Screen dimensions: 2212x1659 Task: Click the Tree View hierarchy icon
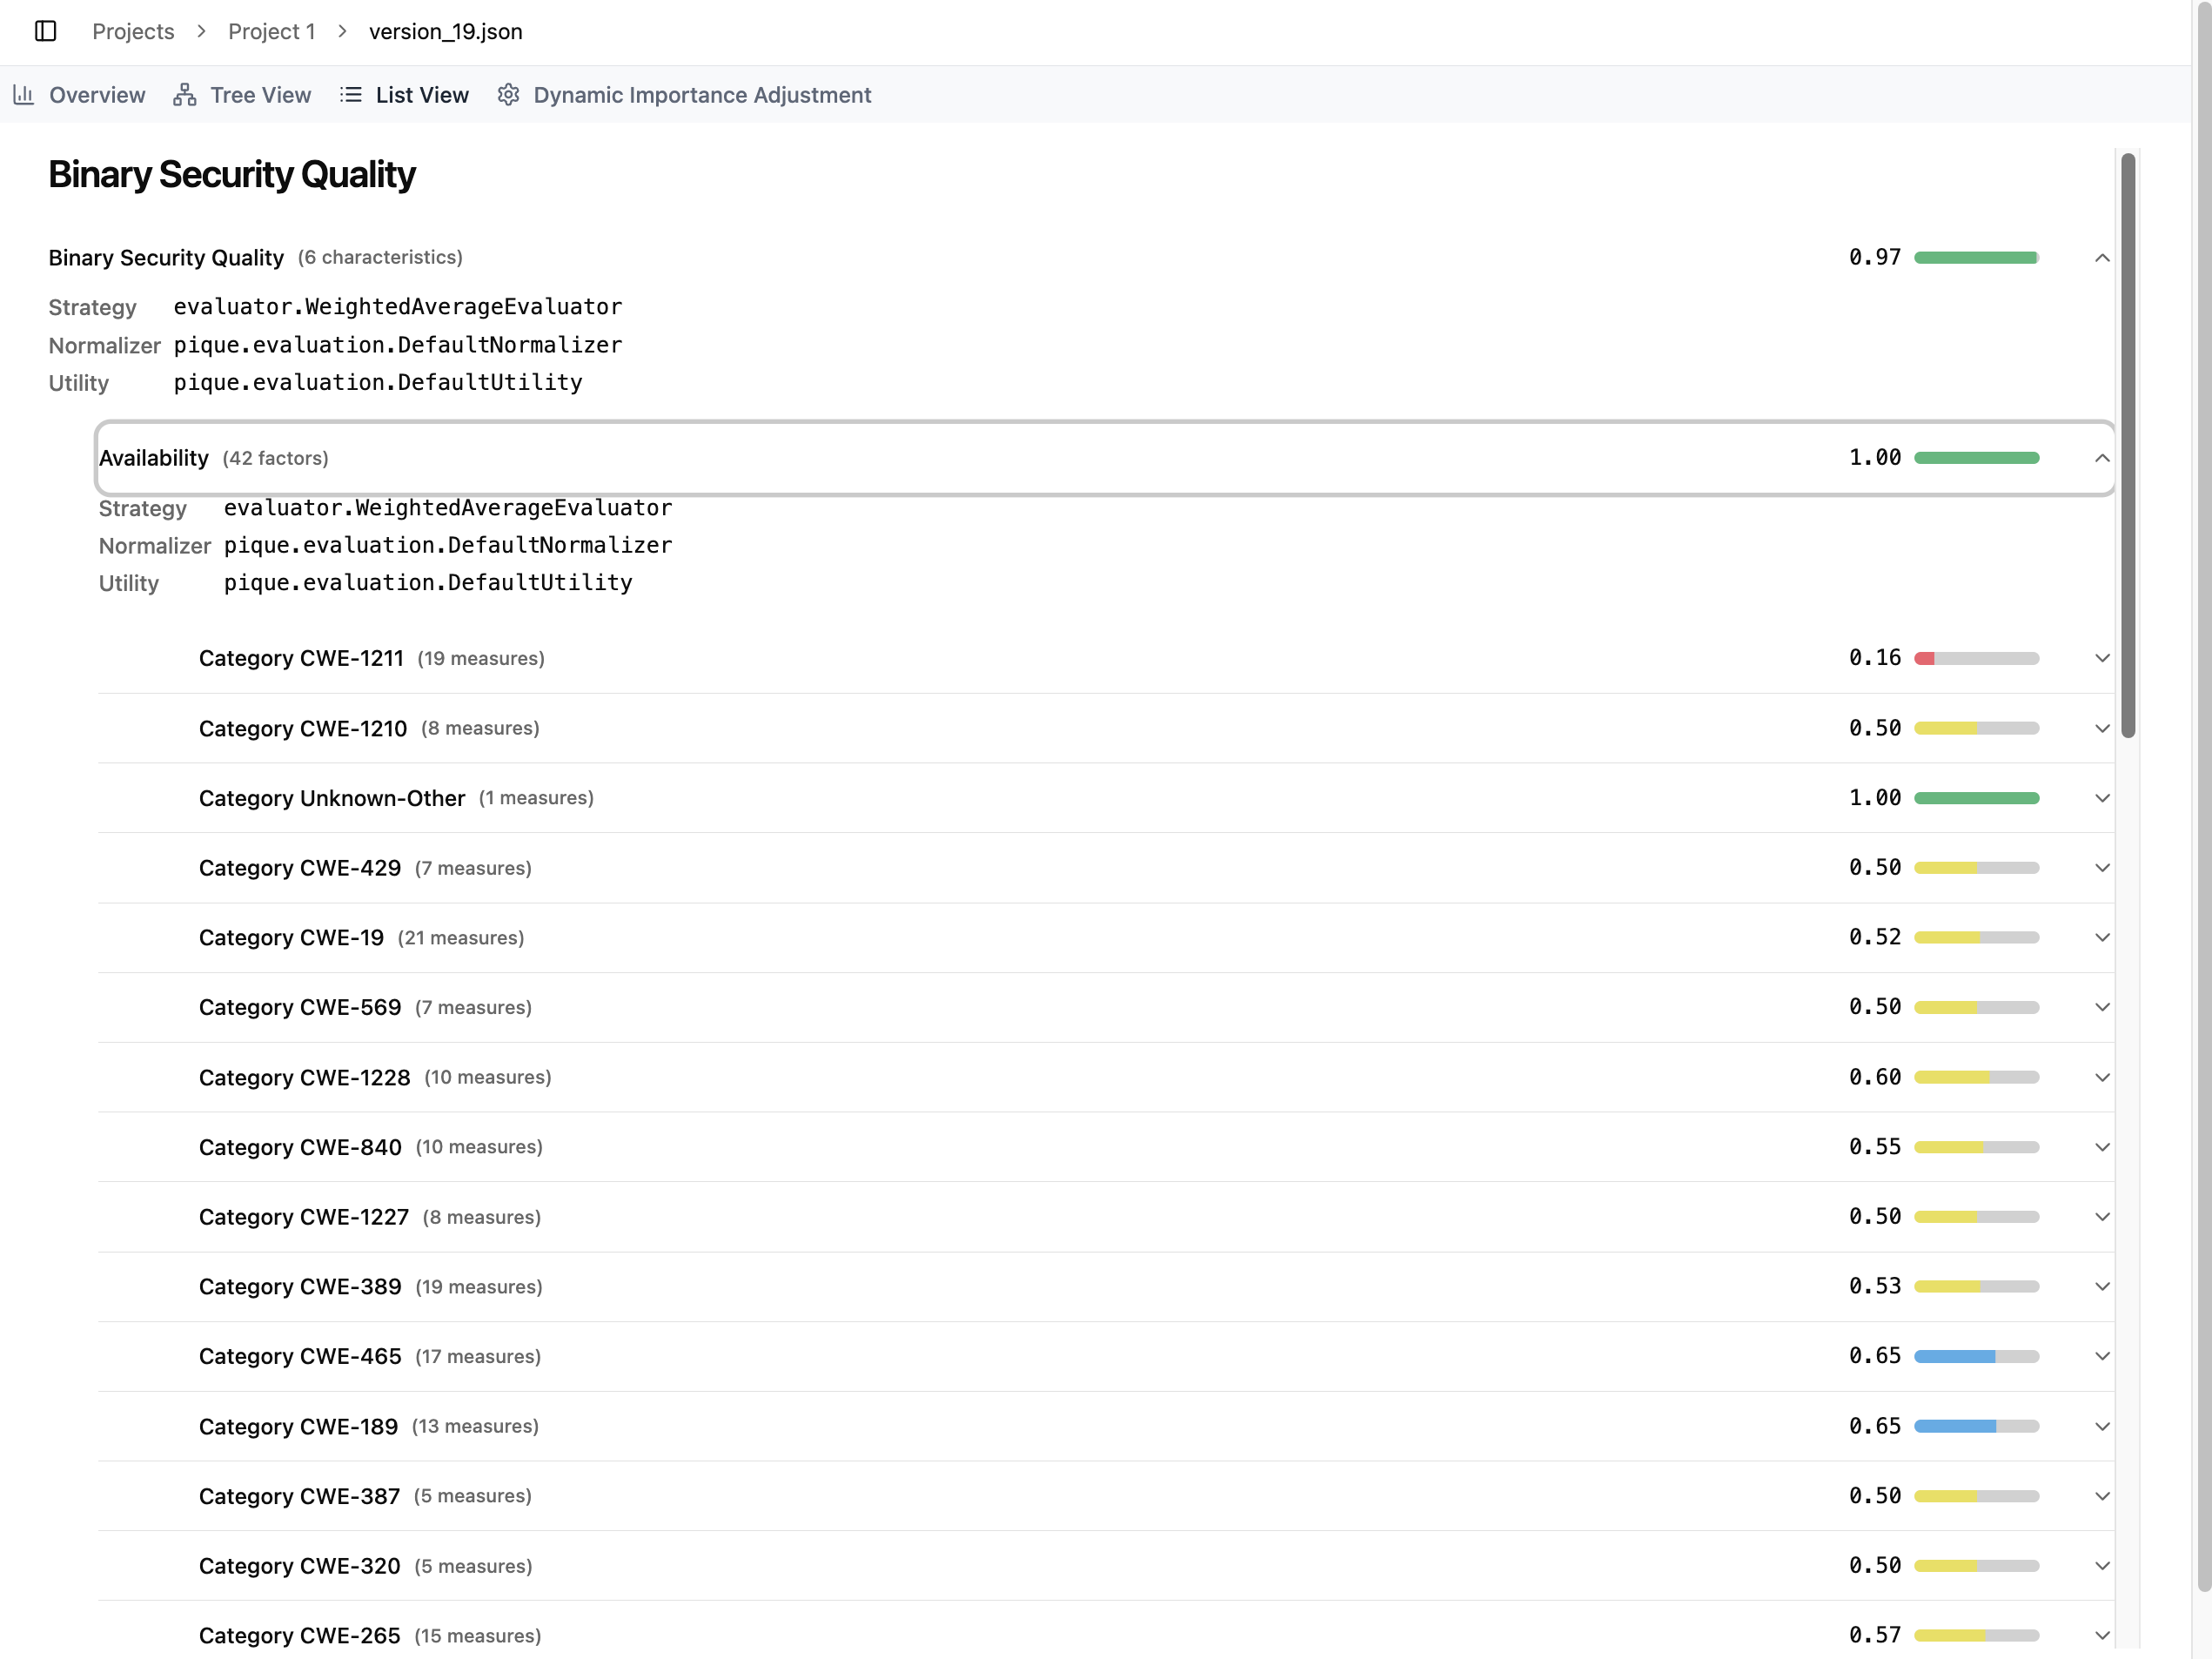click(184, 95)
